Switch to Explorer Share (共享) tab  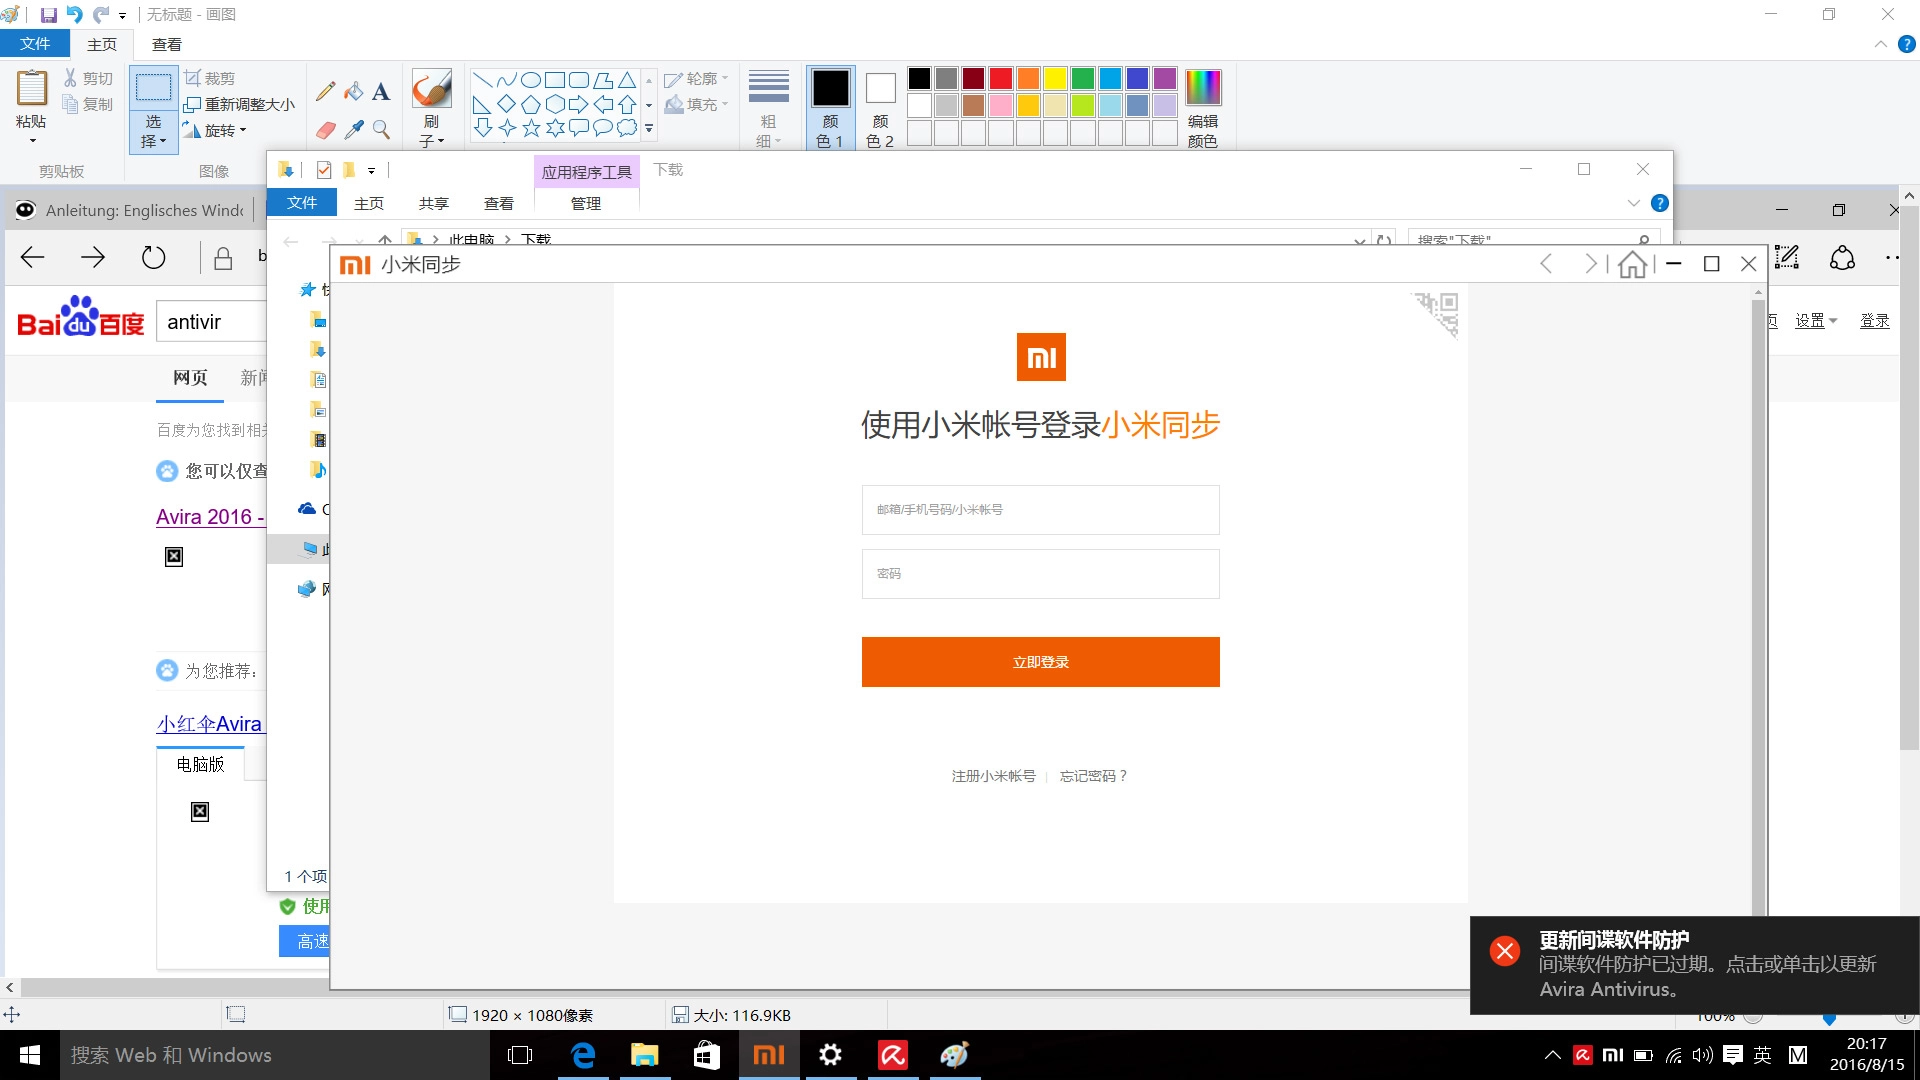coord(434,203)
